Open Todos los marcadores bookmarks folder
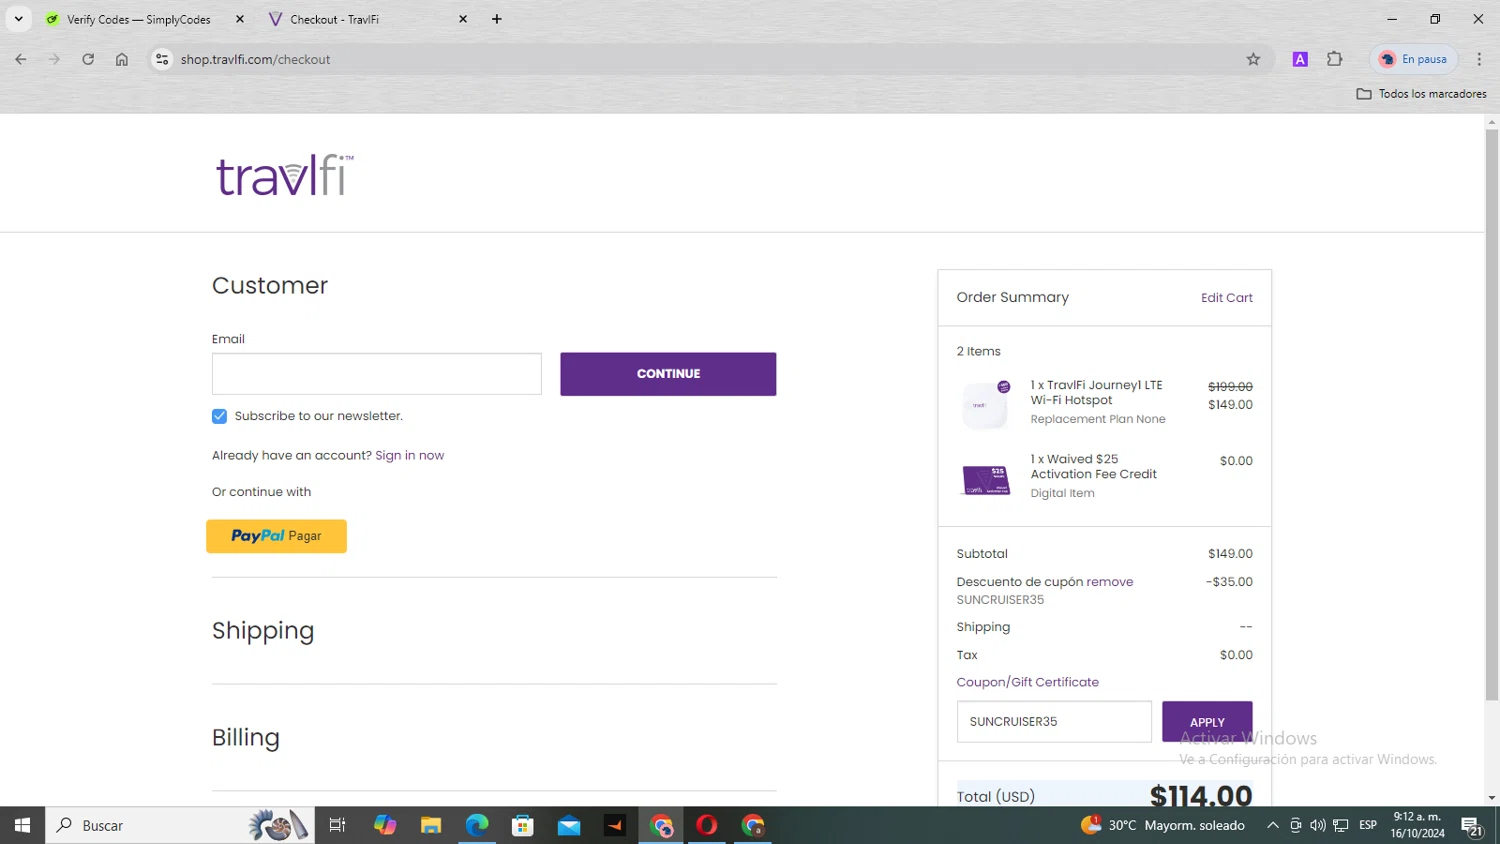 [x=1421, y=93]
